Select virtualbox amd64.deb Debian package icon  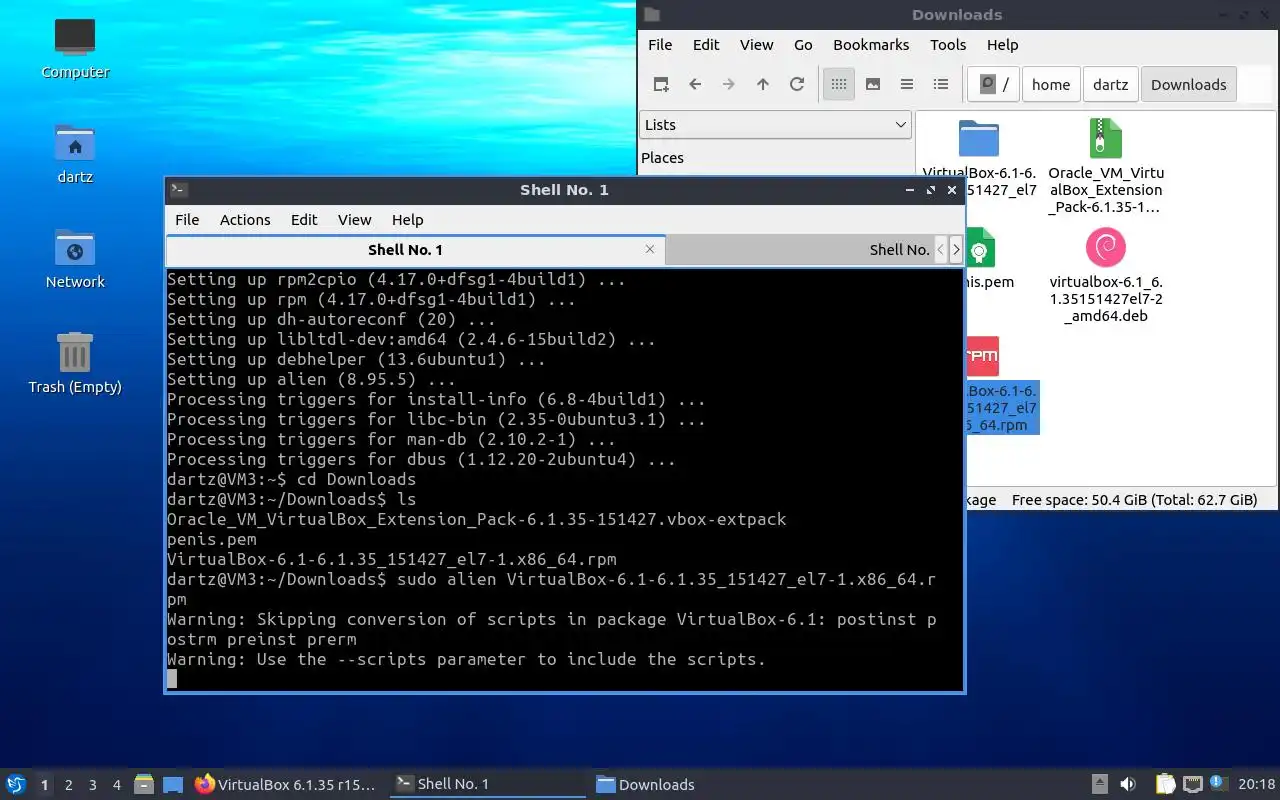point(1106,247)
